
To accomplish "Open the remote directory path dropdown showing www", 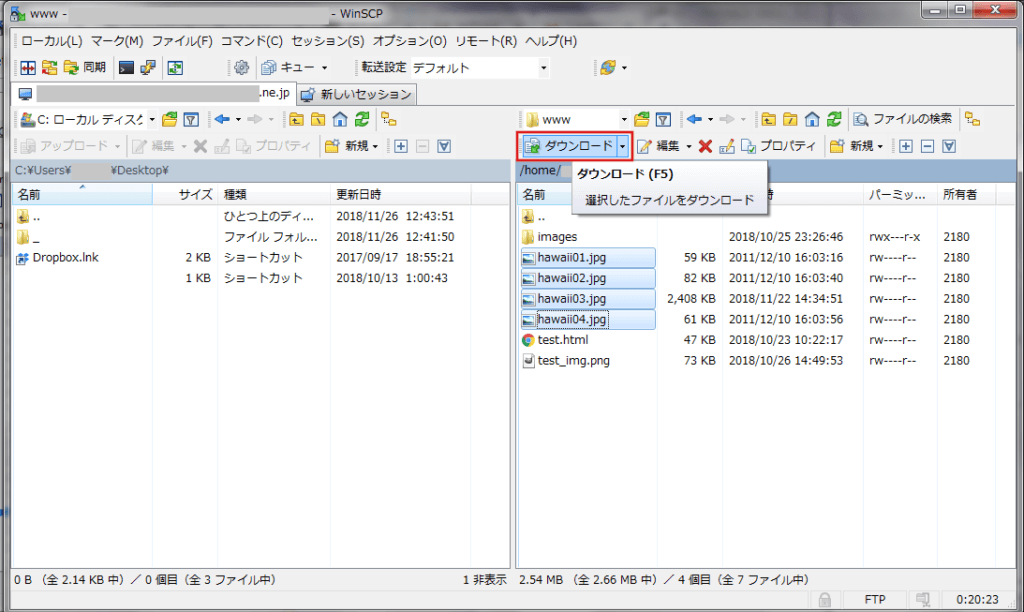I will pyautogui.click(x=624, y=118).
